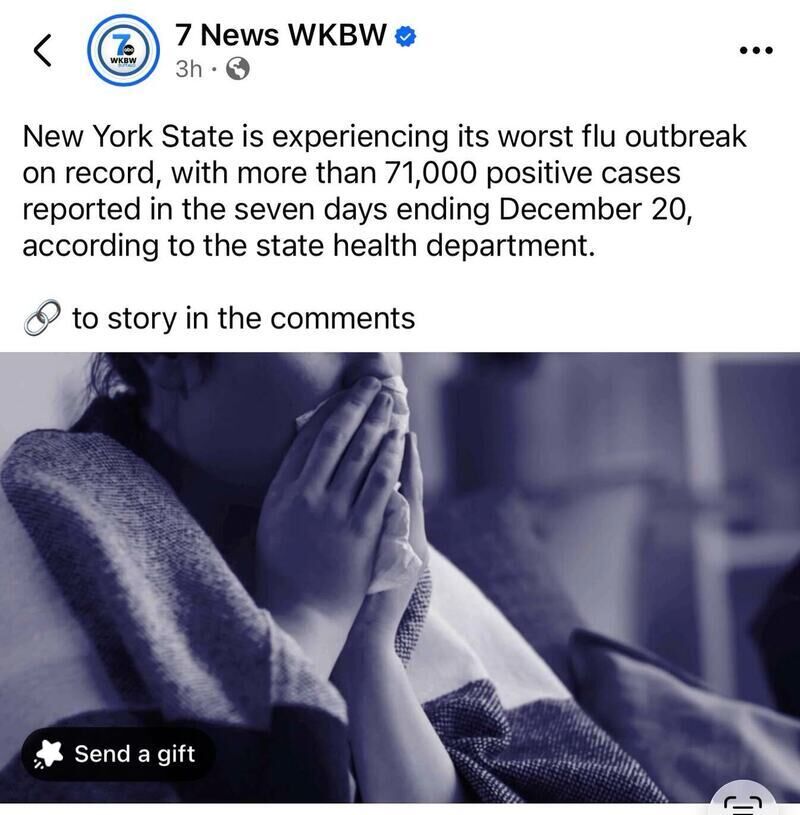Open the three-dot post options menu
800x815 pixels.
pyautogui.click(x=756, y=50)
